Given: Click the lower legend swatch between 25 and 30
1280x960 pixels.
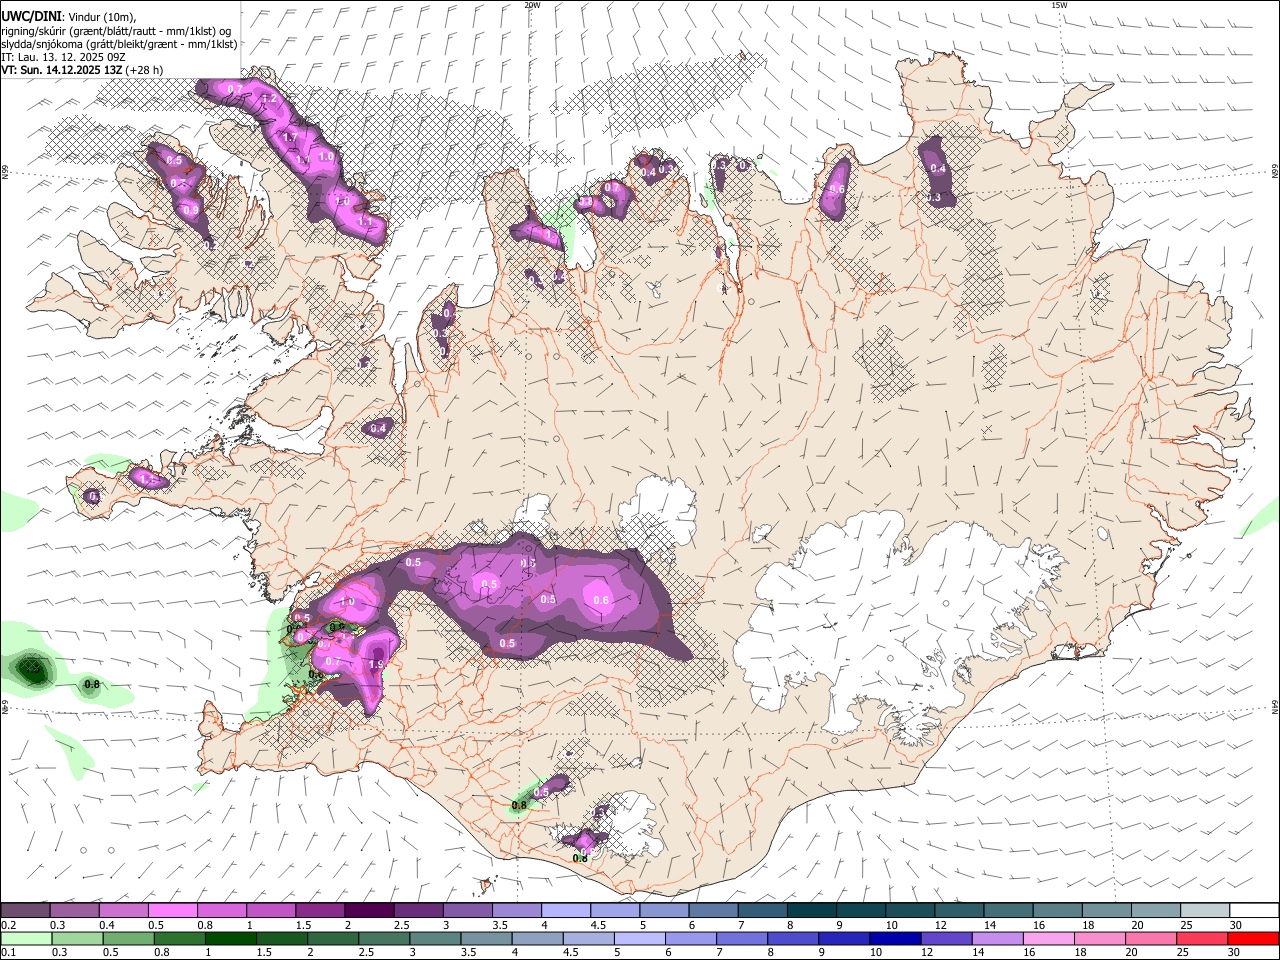Looking at the screenshot, I should pos(1205,938).
